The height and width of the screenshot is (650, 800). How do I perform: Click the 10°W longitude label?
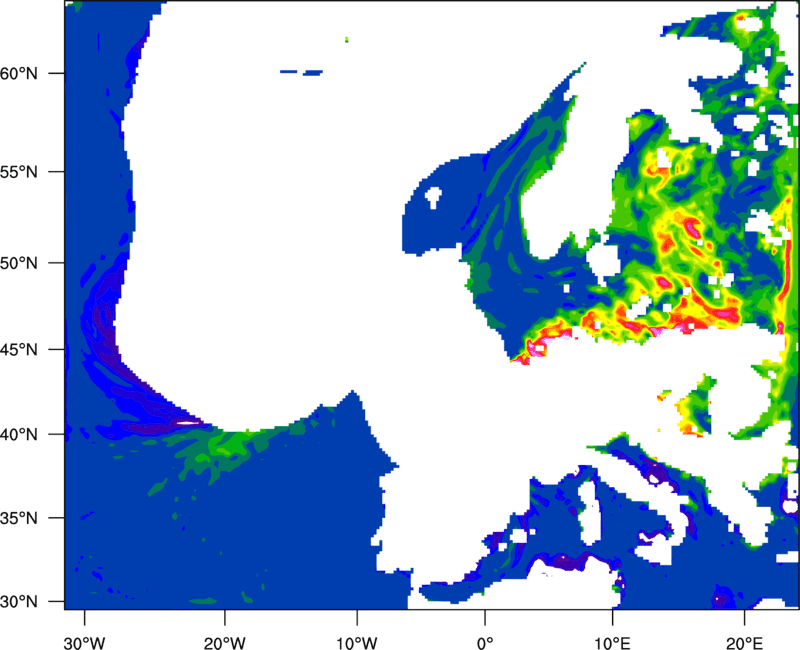pyautogui.click(x=357, y=643)
